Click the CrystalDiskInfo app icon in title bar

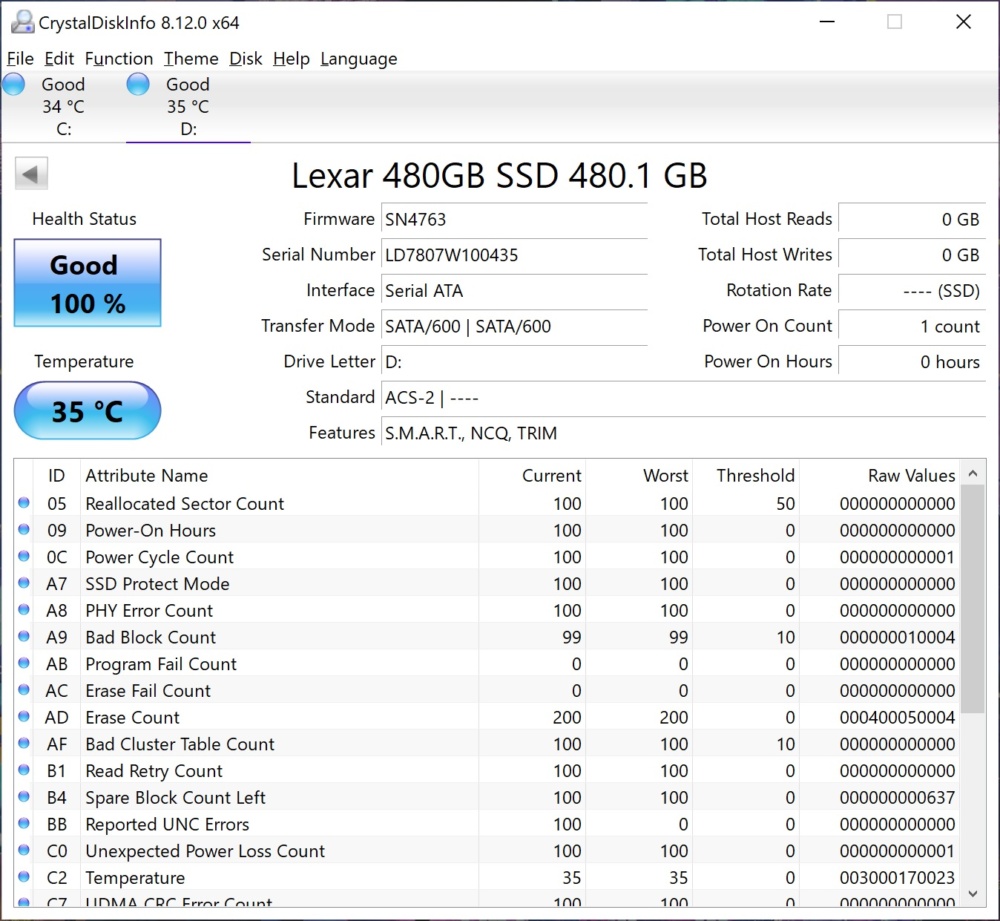(x=22, y=22)
